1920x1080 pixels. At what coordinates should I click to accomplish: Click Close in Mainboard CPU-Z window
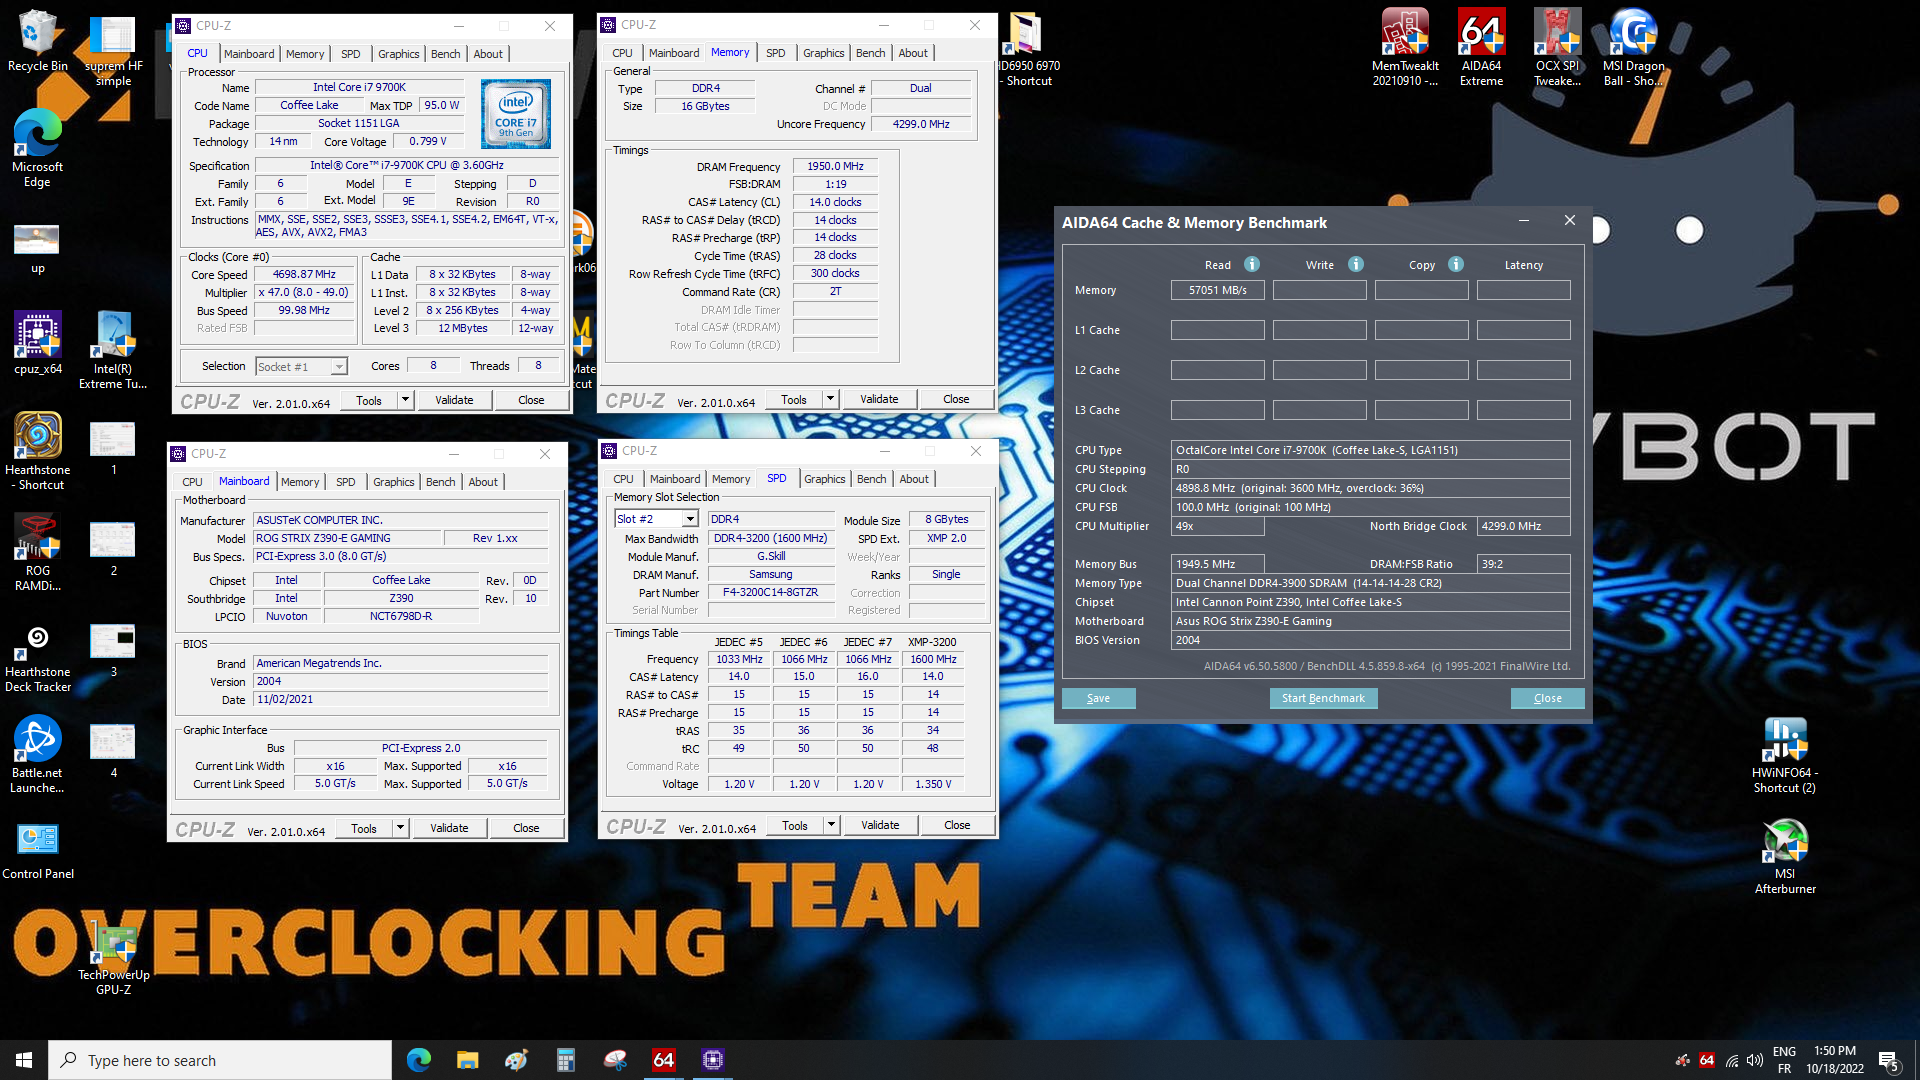526,828
